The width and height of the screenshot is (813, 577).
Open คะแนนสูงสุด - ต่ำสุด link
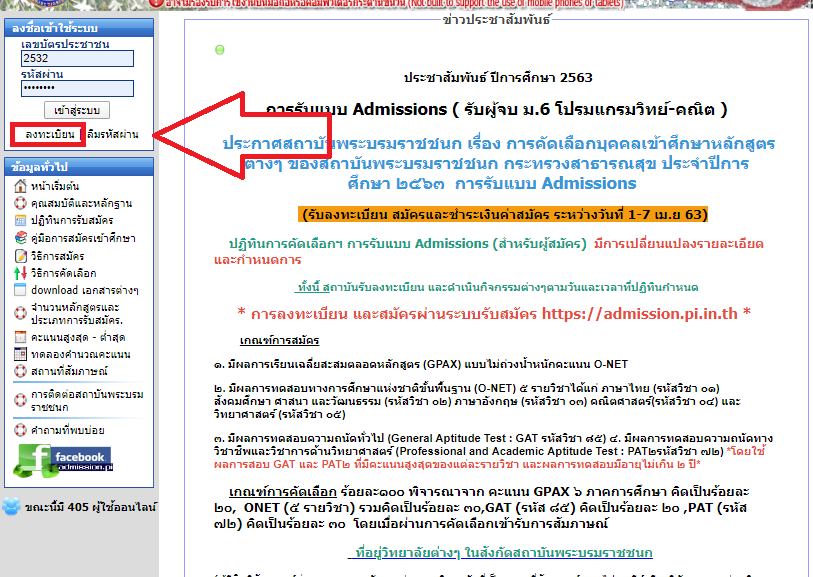pos(78,337)
